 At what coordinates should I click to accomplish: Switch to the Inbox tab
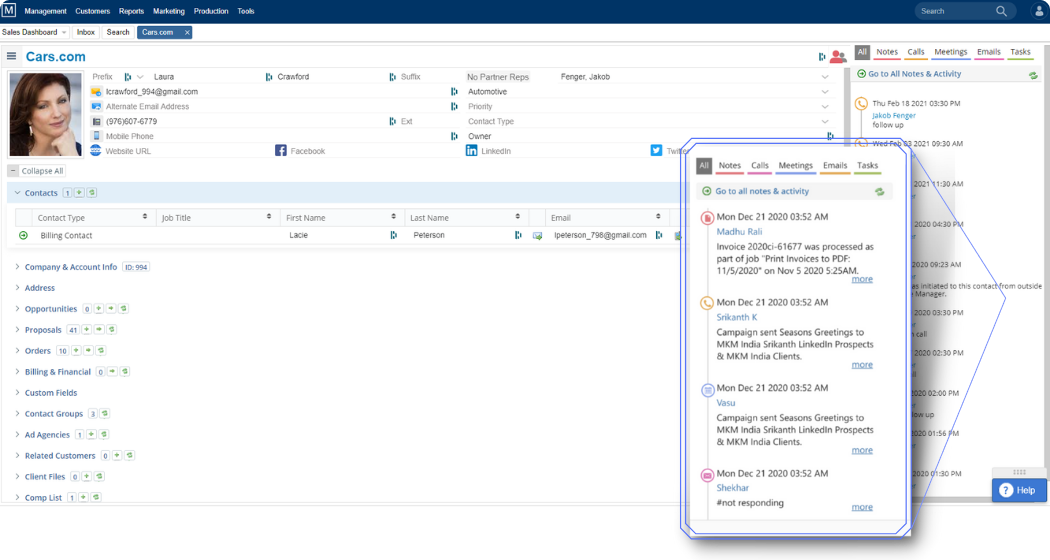[x=86, y=32]
